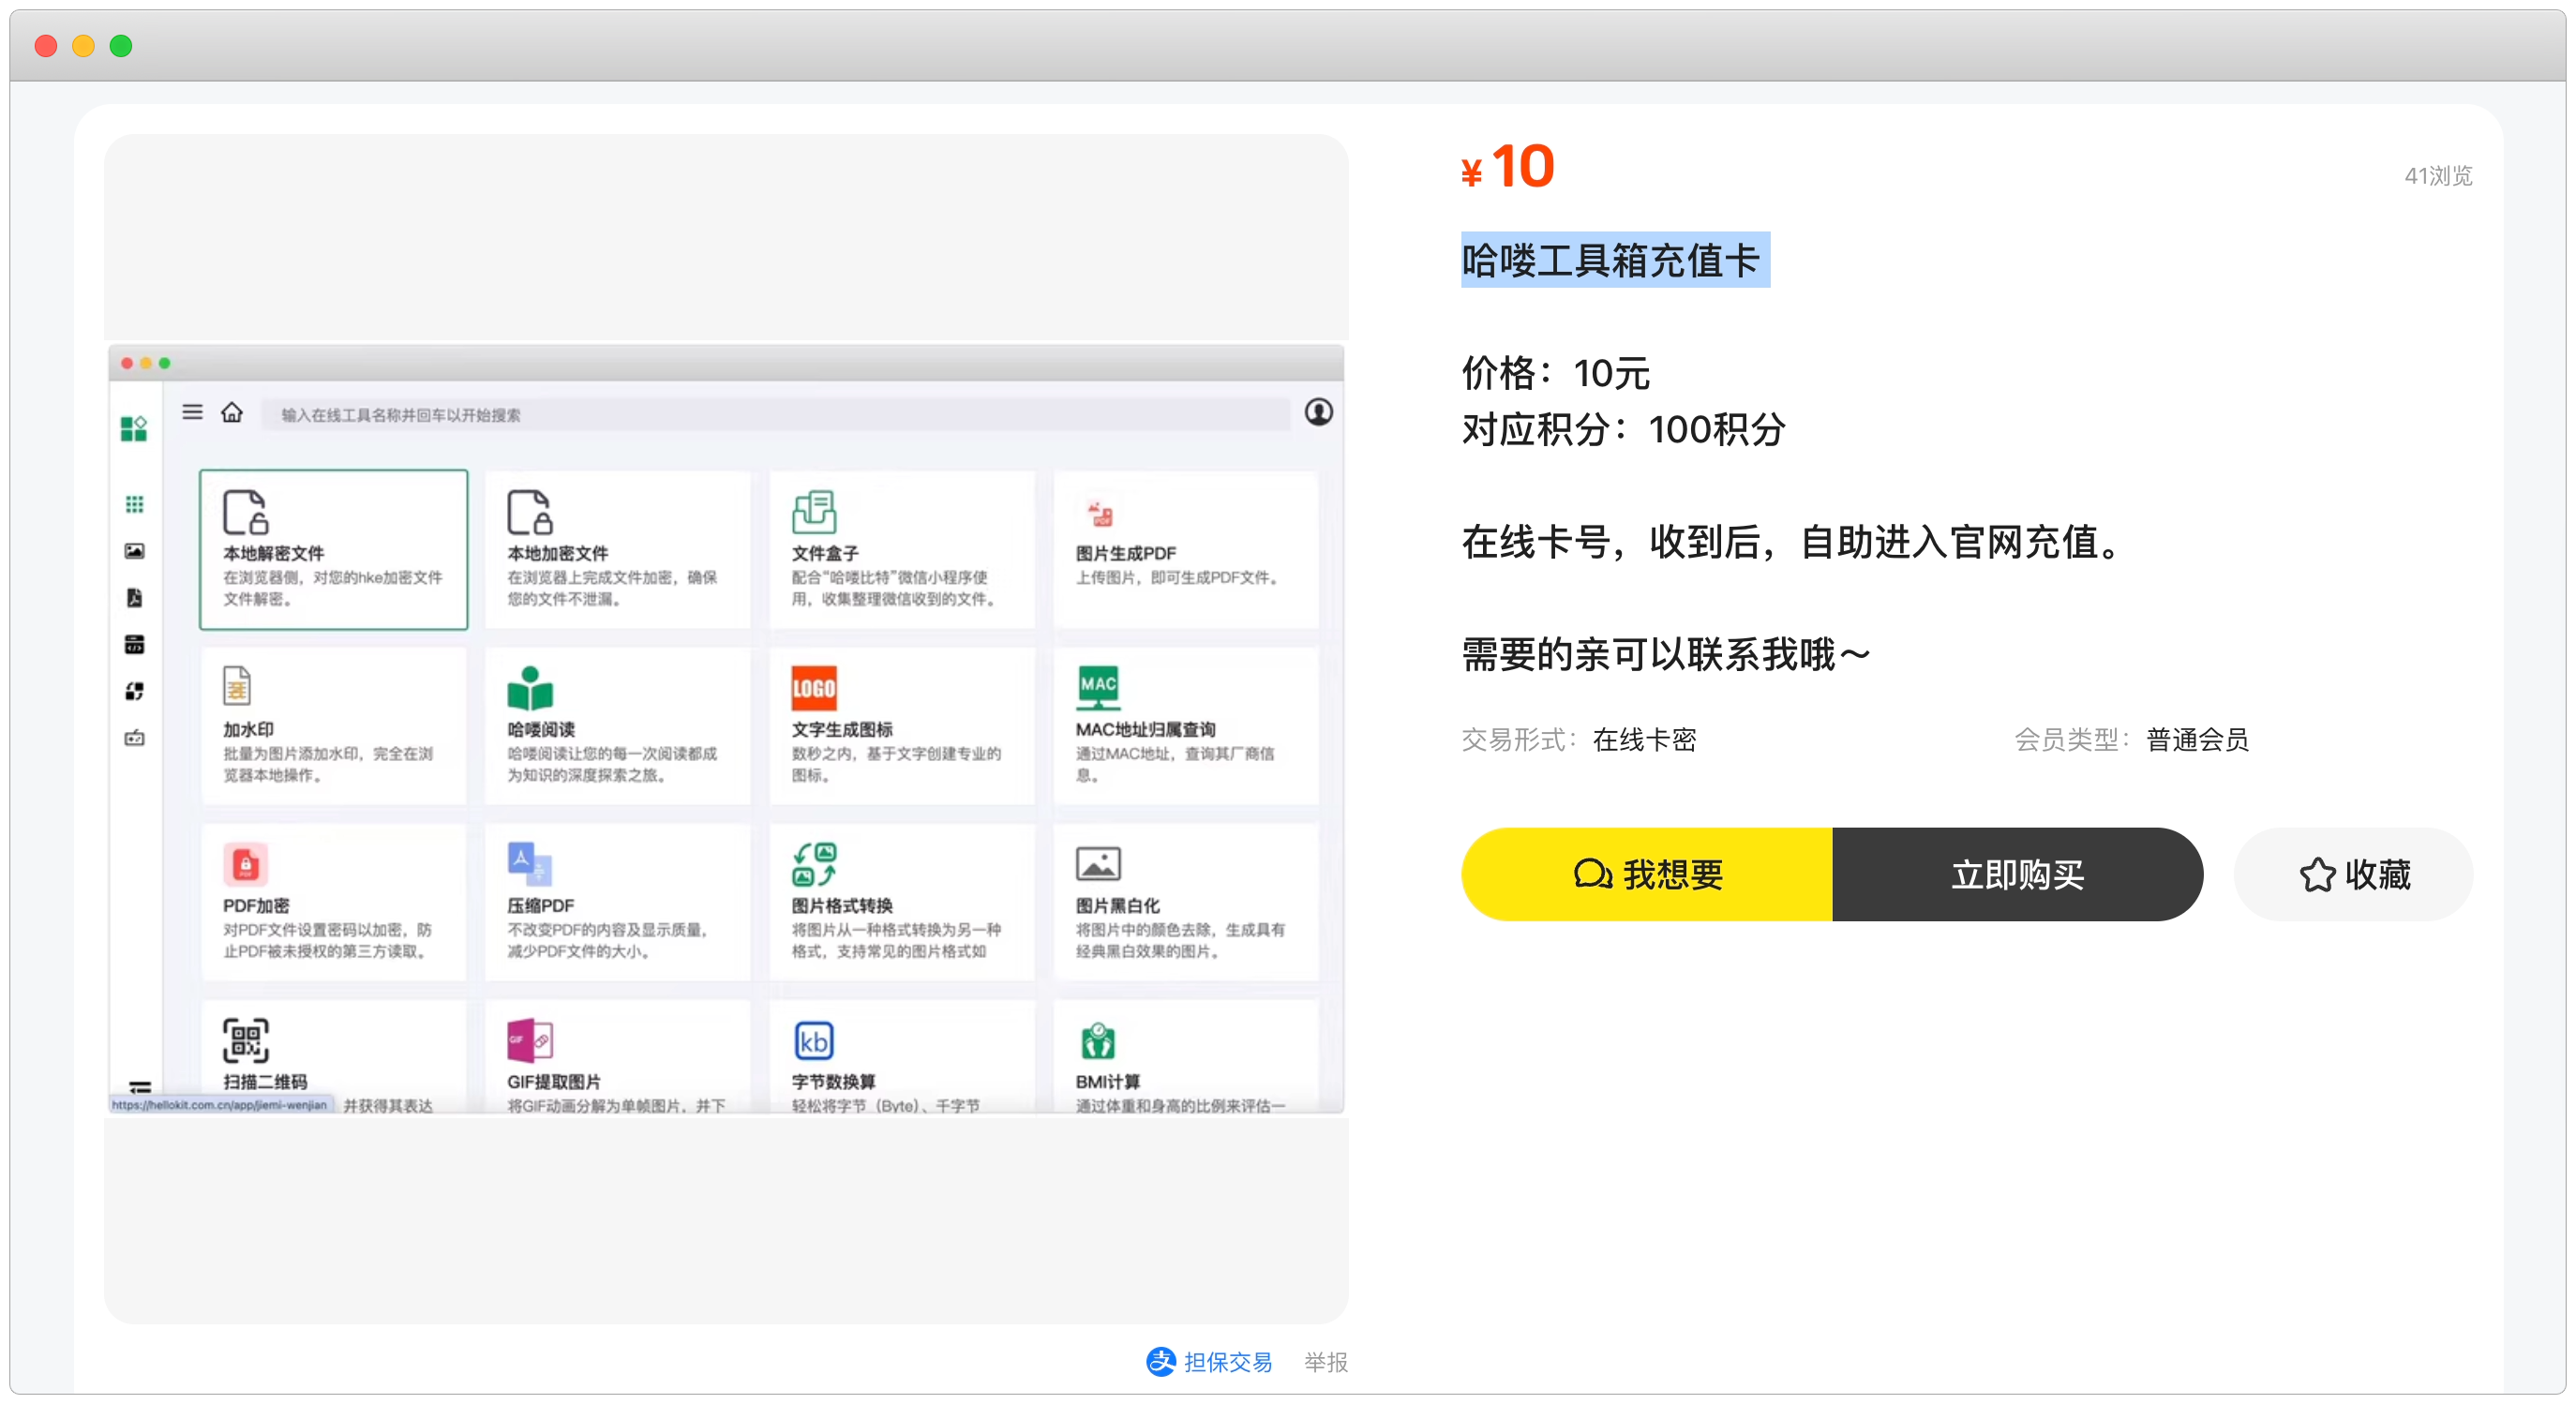Image resolution: width=2576 pixels, height=1404 pixels.
Task: Click the user profile icon in the toolbox
Action: [1318, 412]
